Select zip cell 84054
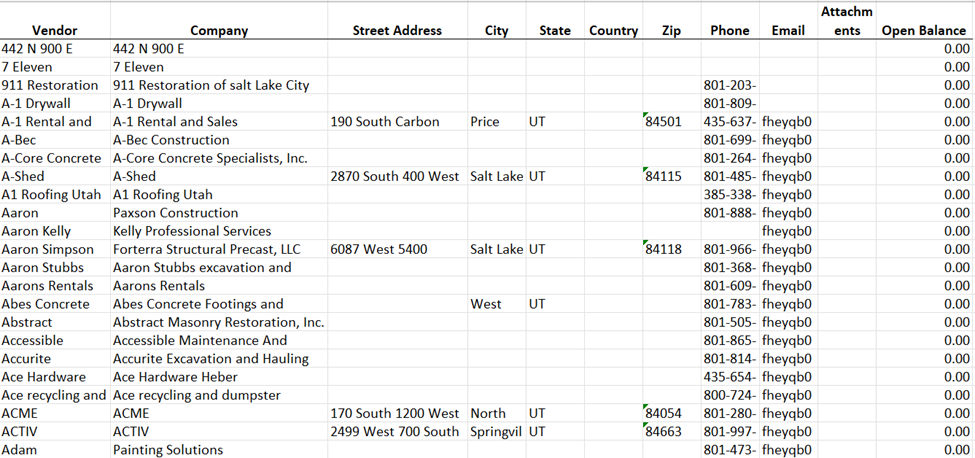 pyautogui.click(x=672, y=414)
